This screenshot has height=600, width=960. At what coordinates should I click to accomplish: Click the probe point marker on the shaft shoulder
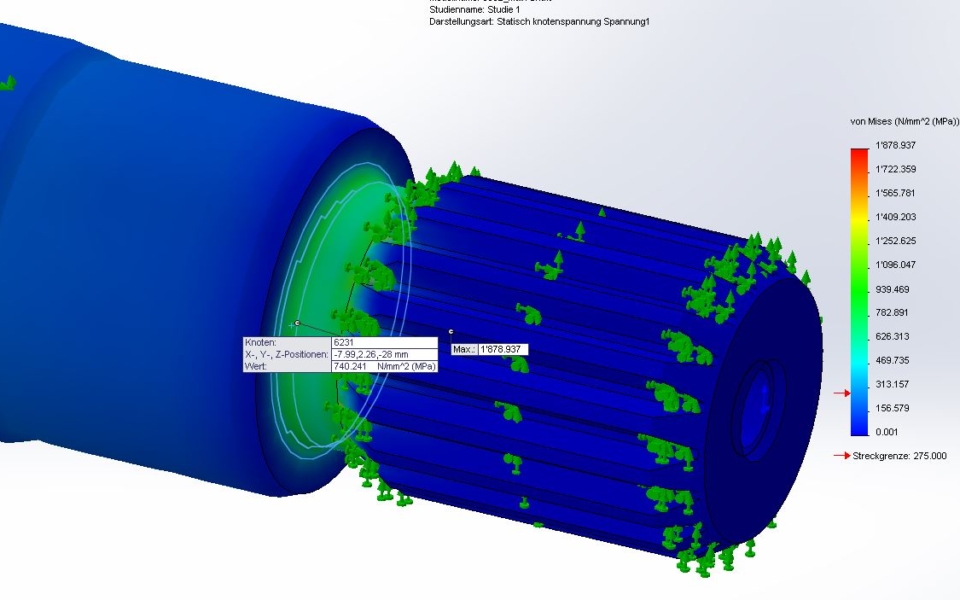coord(297,323)
